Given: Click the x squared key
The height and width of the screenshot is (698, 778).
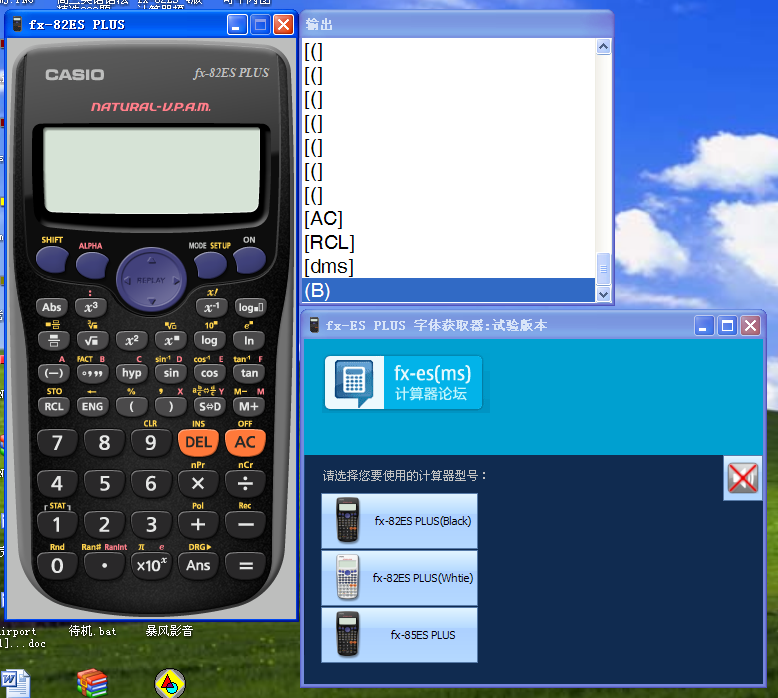Looking at the screenshot, I should 131,340.
